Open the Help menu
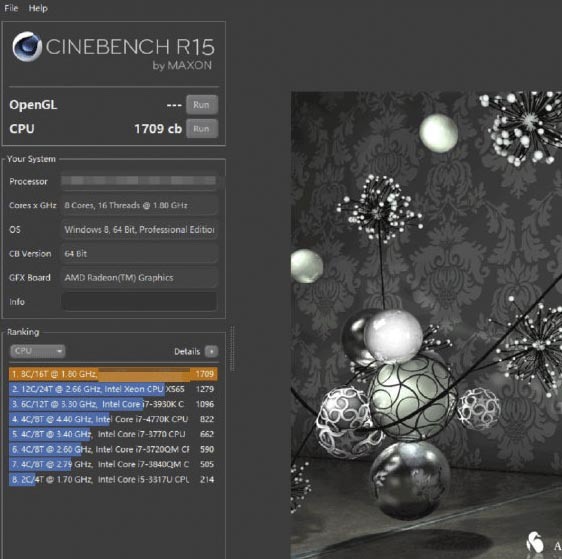Viewport: 562px width, 559px height. click(38, 8)
